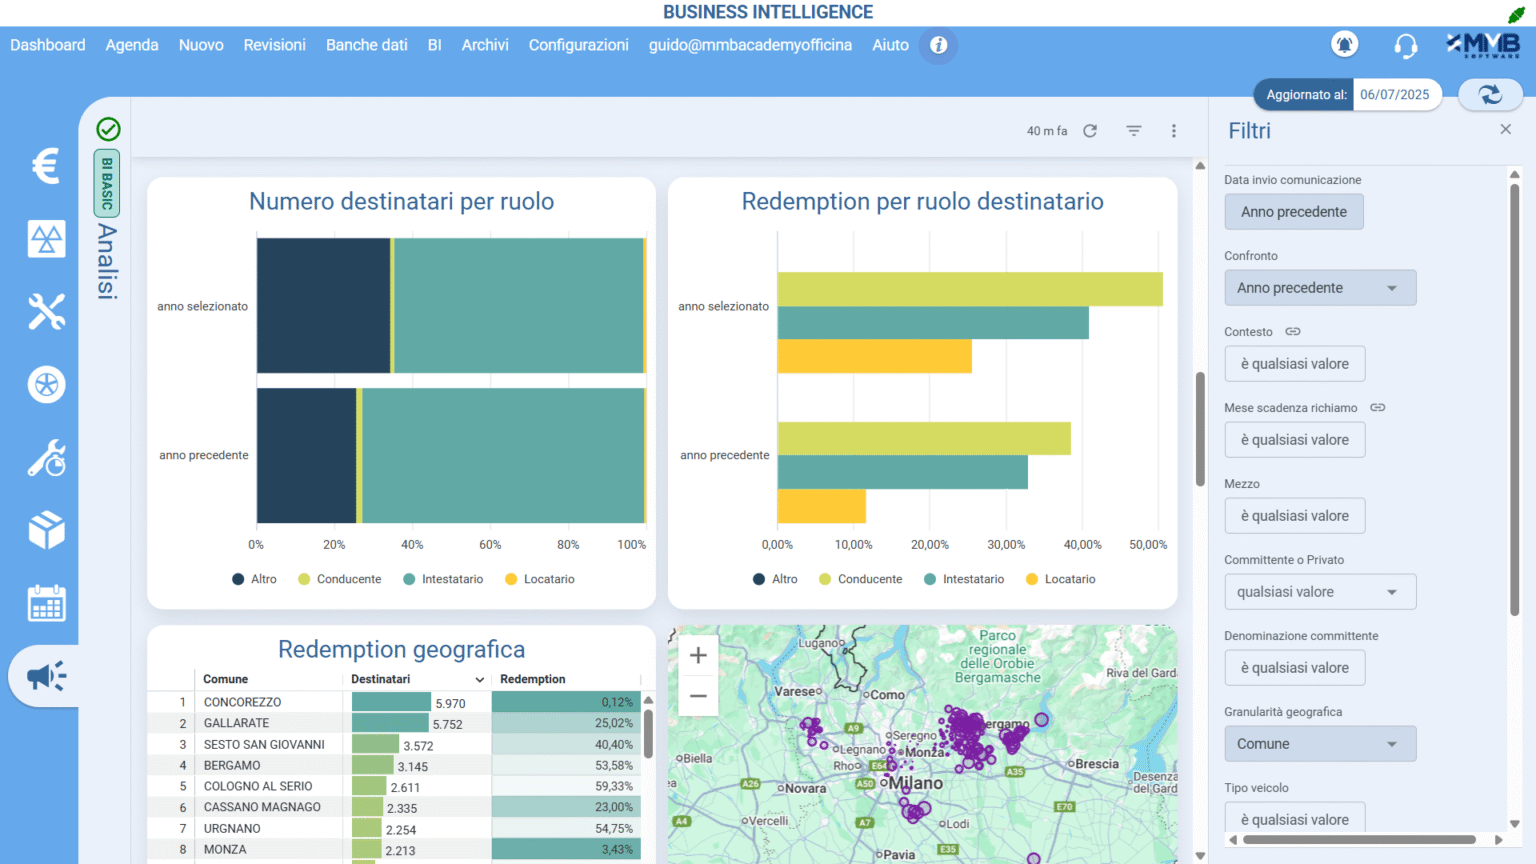Open the Banche dati menu
The height and width of the screenshot is (864, 1536).
(366, 45)
